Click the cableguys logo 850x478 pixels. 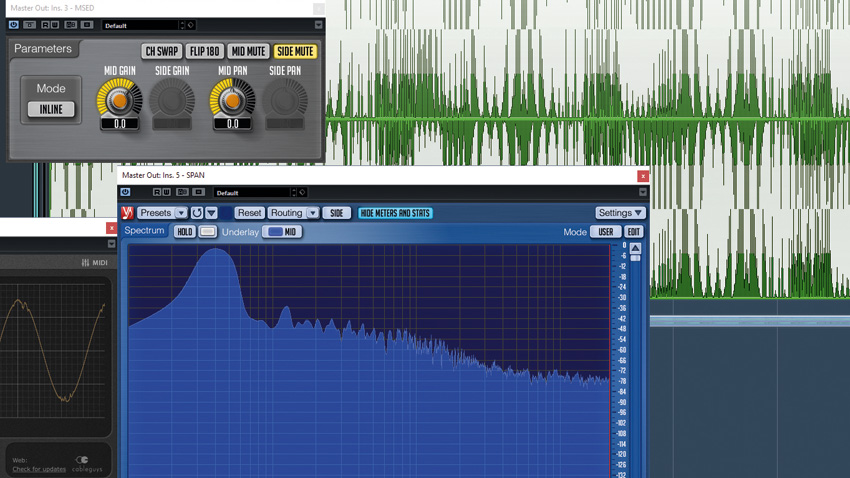(x=88, y=464)
